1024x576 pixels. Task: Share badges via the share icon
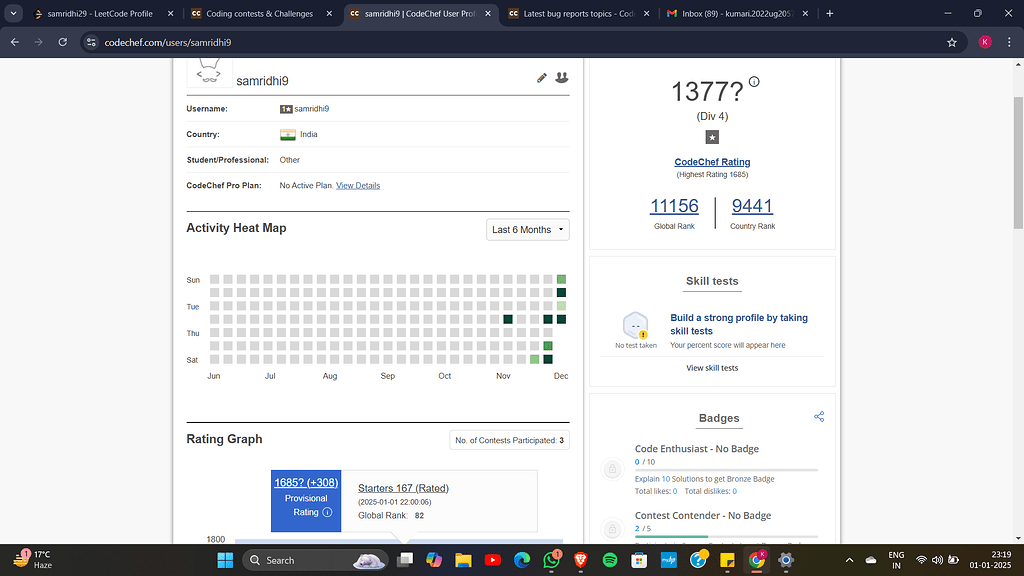coord(819,416)
